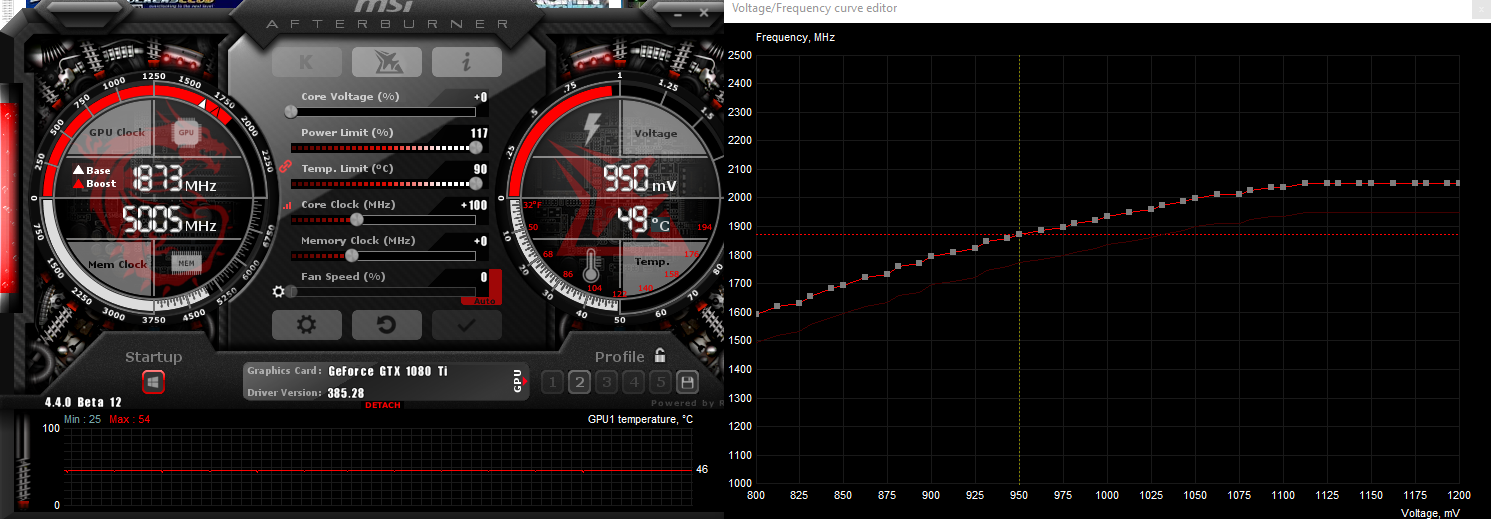
Task: Click the Core Voltage slider handle
Action: point(291,111)
